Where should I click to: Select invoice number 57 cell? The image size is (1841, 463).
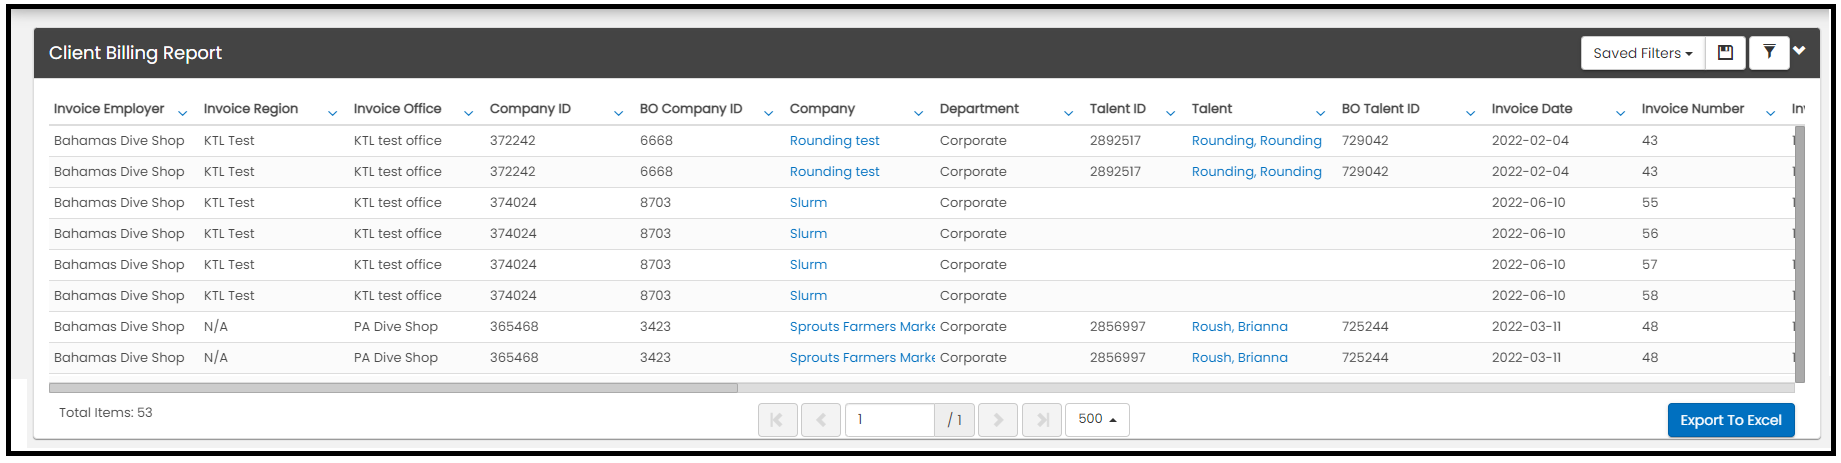point(1650,265)
